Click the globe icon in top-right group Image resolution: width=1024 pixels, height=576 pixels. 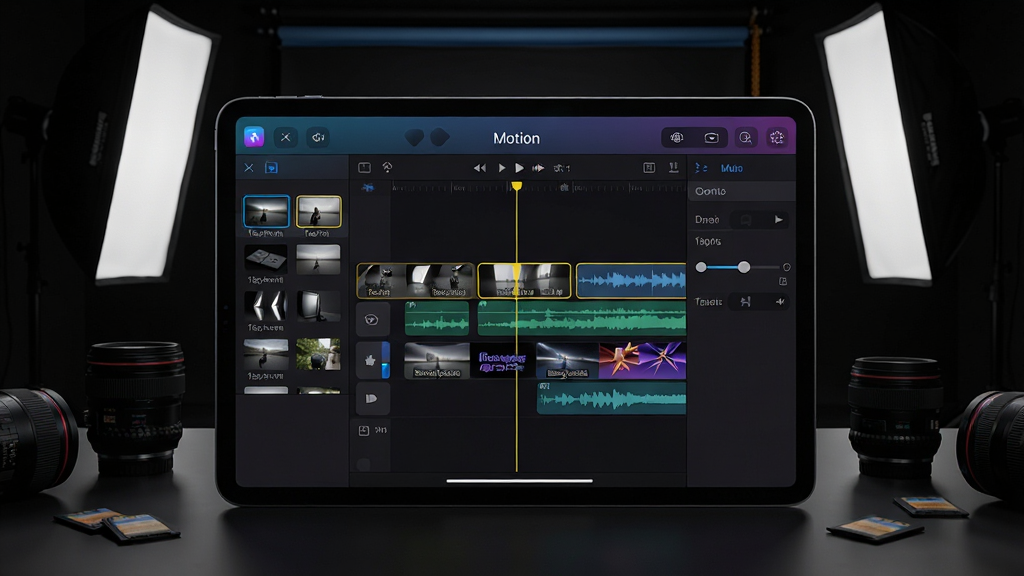point(677,137)
